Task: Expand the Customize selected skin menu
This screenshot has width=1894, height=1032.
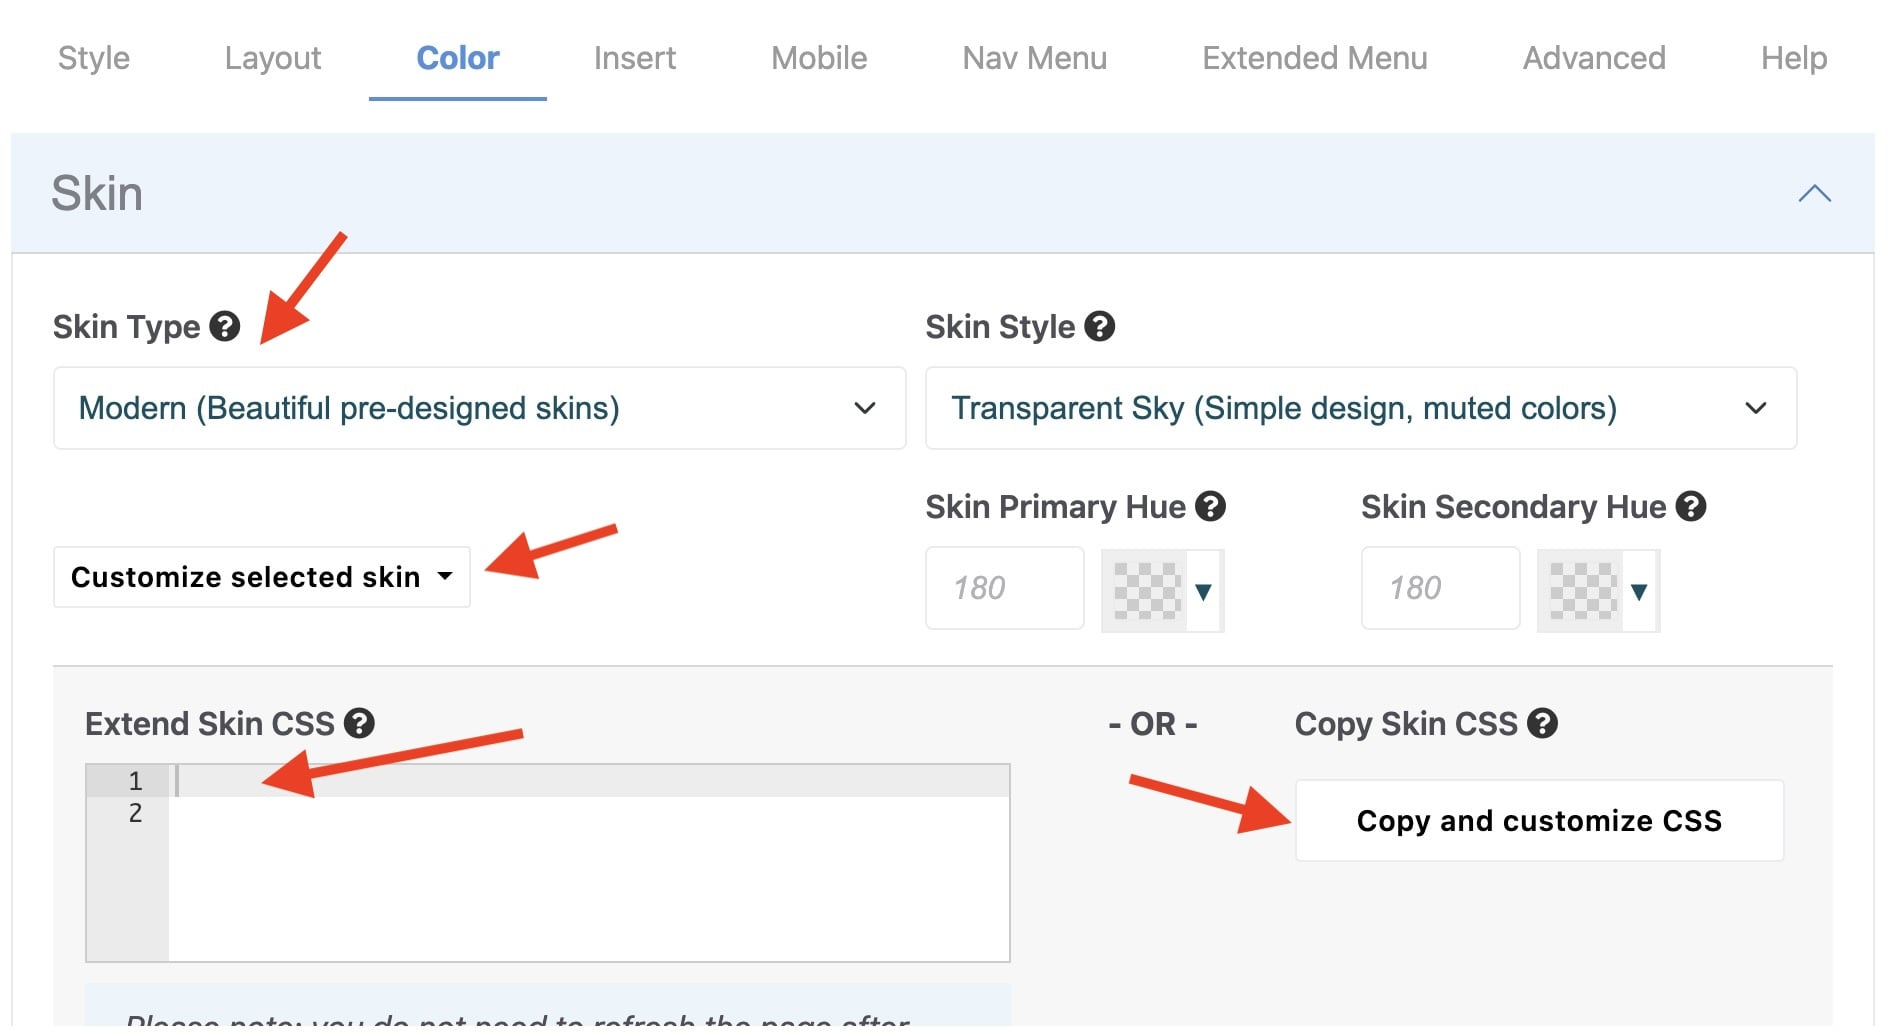Action: (x=261, y=577)
